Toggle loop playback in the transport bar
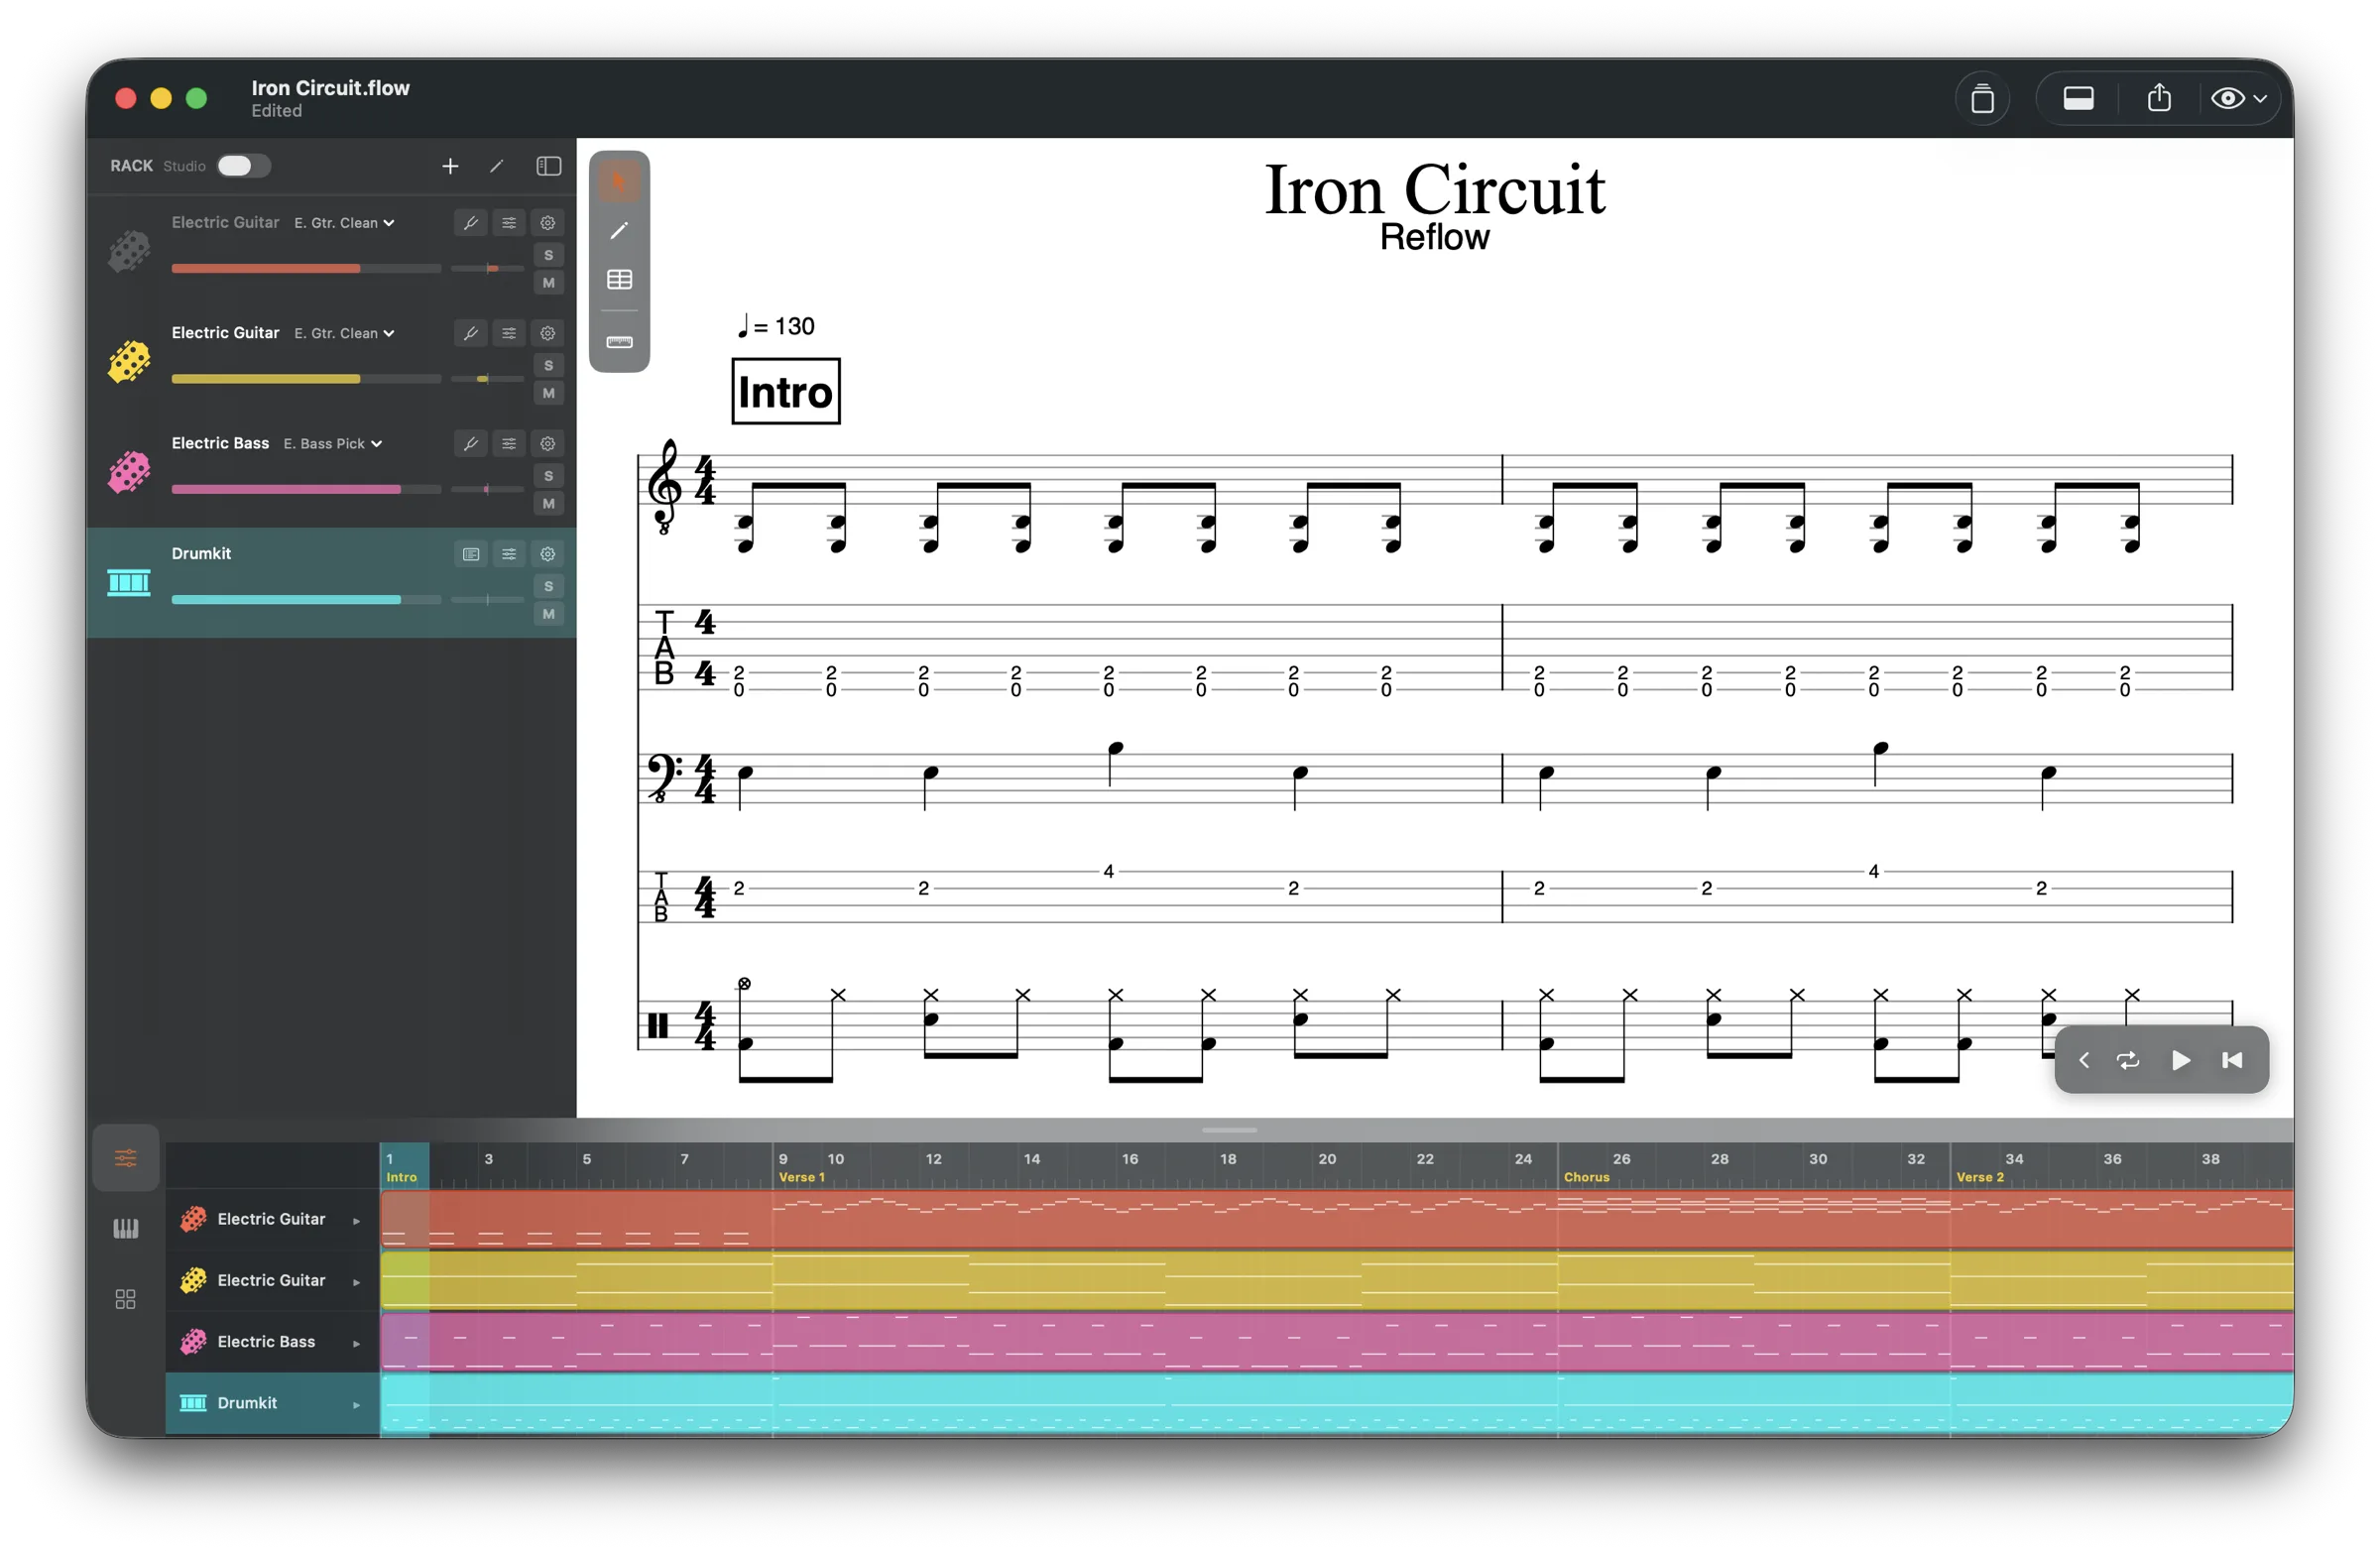 tap(2128, 1060)
